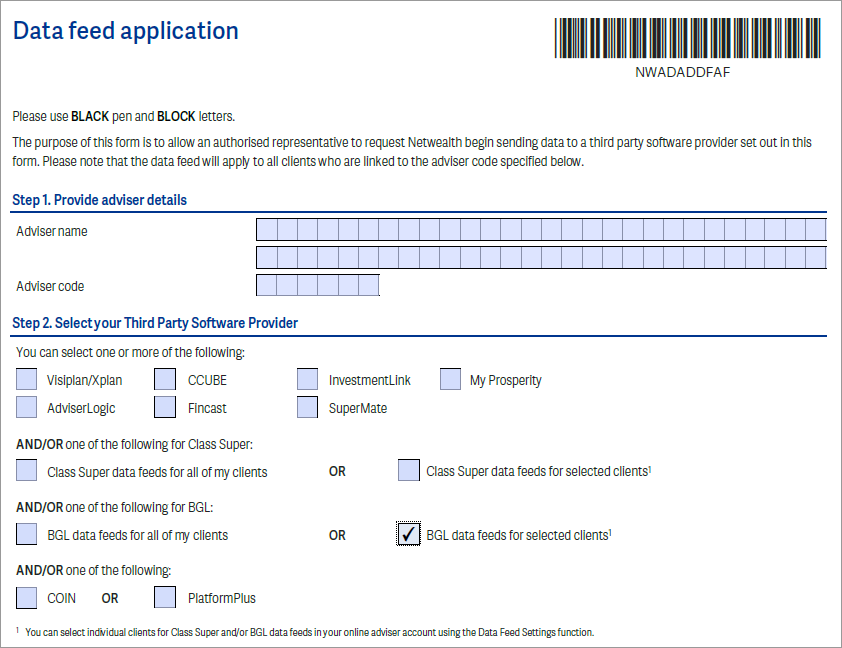Tick the PlatformPlus checkbox
Viewport: 842px width, 648px height.
point(164,597)
